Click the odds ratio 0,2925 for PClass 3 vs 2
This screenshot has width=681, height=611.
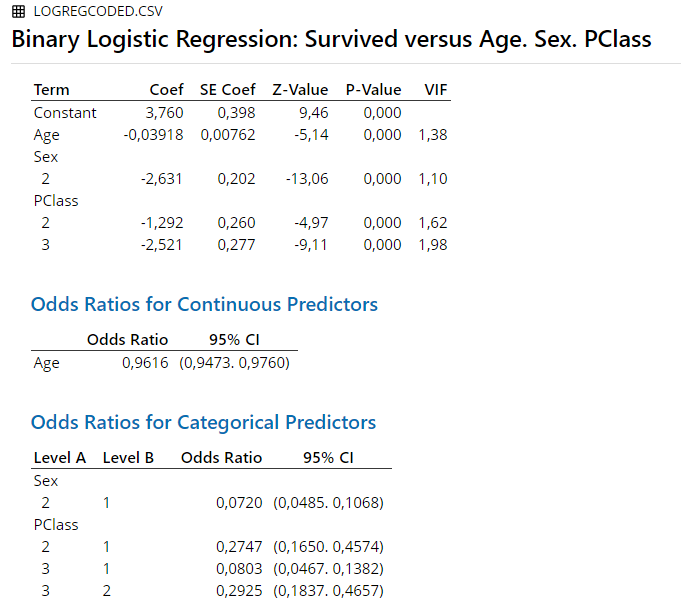point(239,591)
